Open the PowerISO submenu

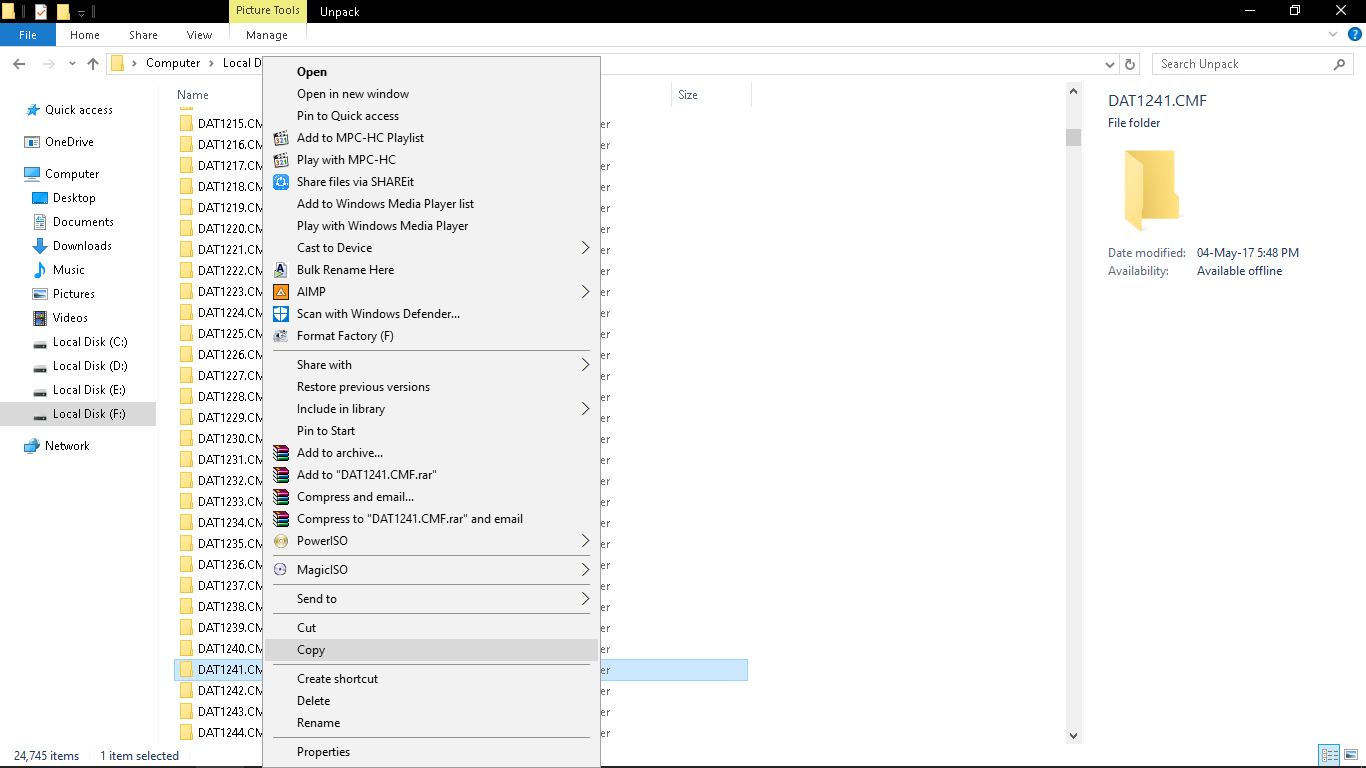pos(431,541)
